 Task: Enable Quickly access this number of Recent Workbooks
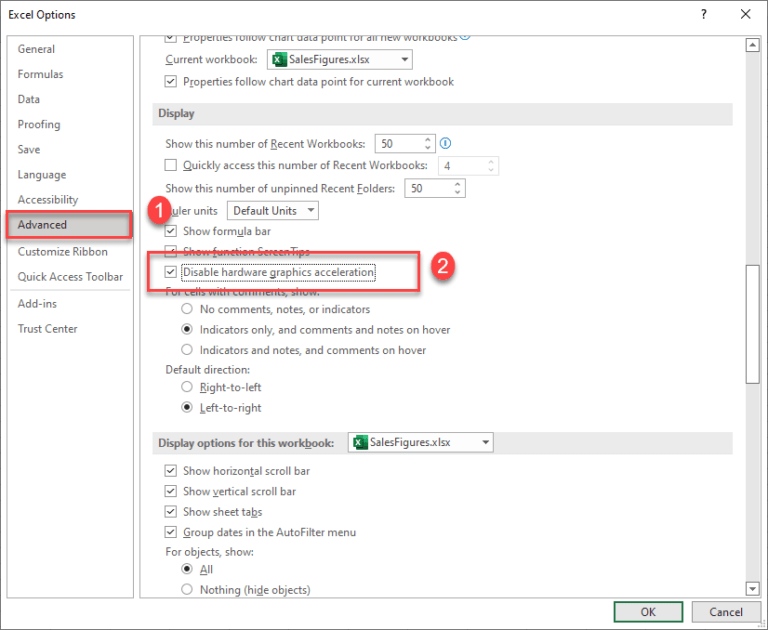click(170, 165)
